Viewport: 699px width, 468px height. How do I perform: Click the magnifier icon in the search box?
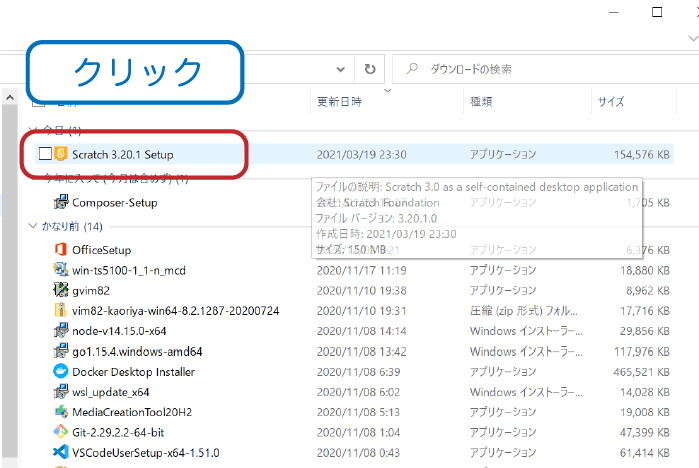[411, 69]
